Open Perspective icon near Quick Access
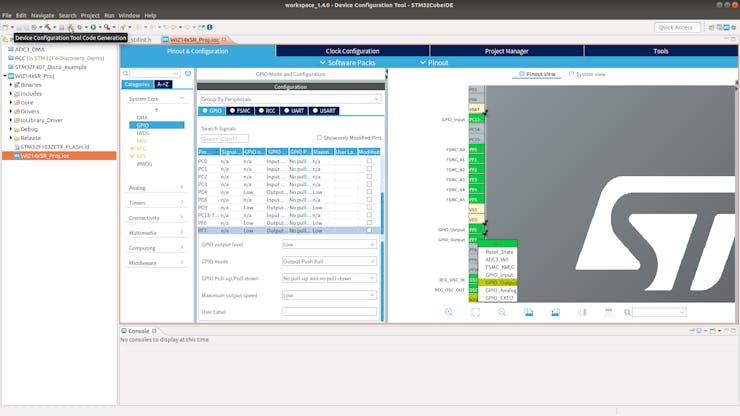Viewport: 740px width, 416px height. coord(711,27)
